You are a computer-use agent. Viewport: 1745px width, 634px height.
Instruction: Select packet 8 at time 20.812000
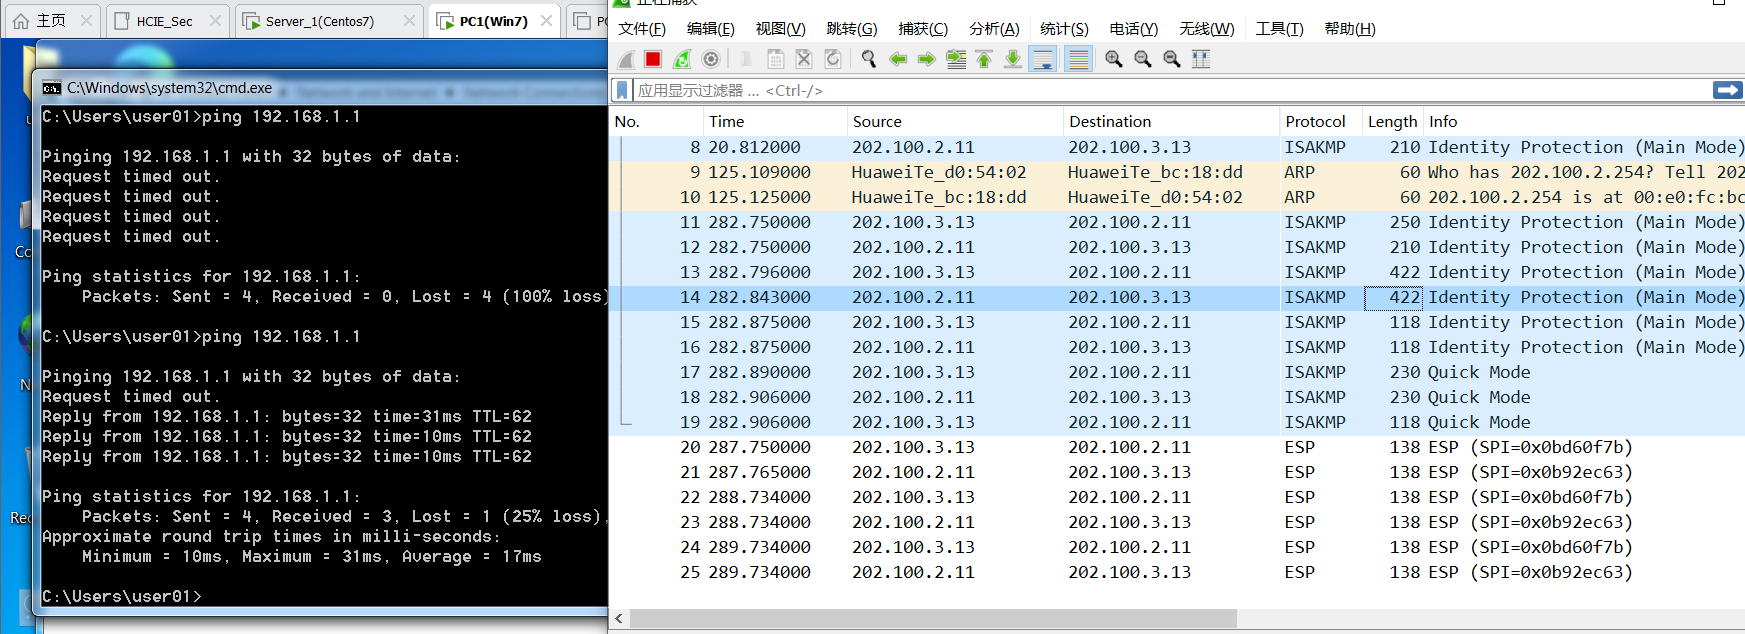tap(1177, 147)
